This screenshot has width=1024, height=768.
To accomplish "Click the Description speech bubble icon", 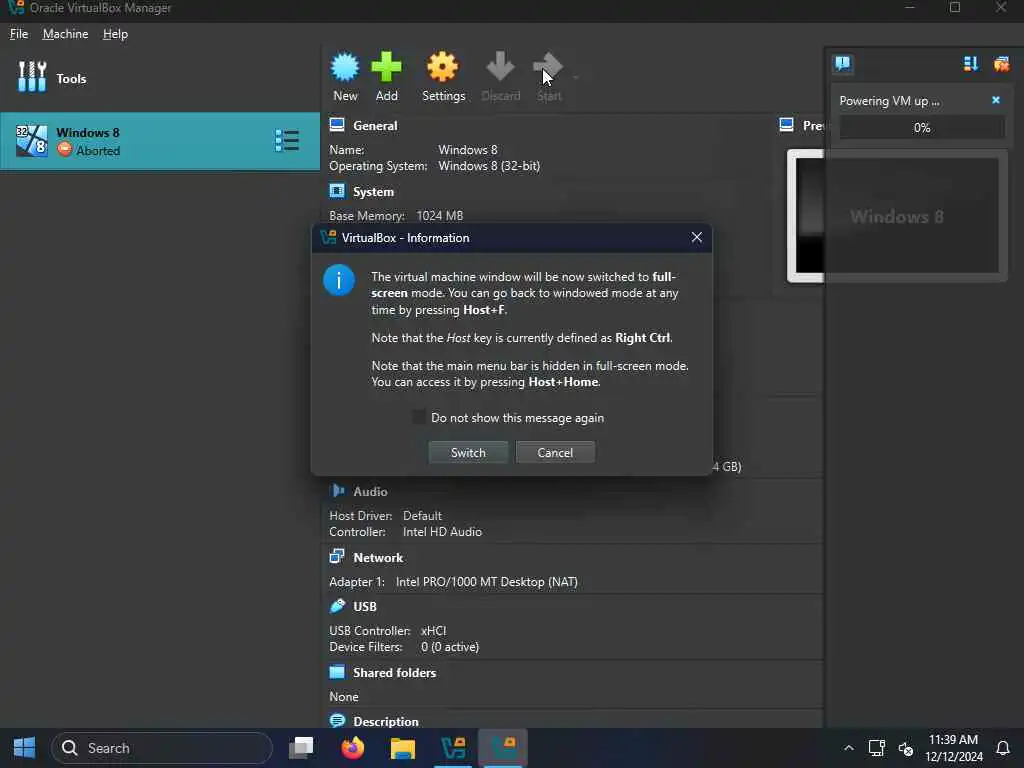I will [x=337, y=720].
